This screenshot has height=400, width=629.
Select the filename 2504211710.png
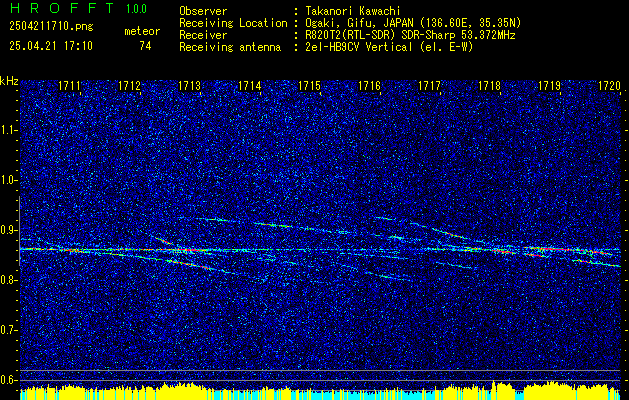(51, 27)
